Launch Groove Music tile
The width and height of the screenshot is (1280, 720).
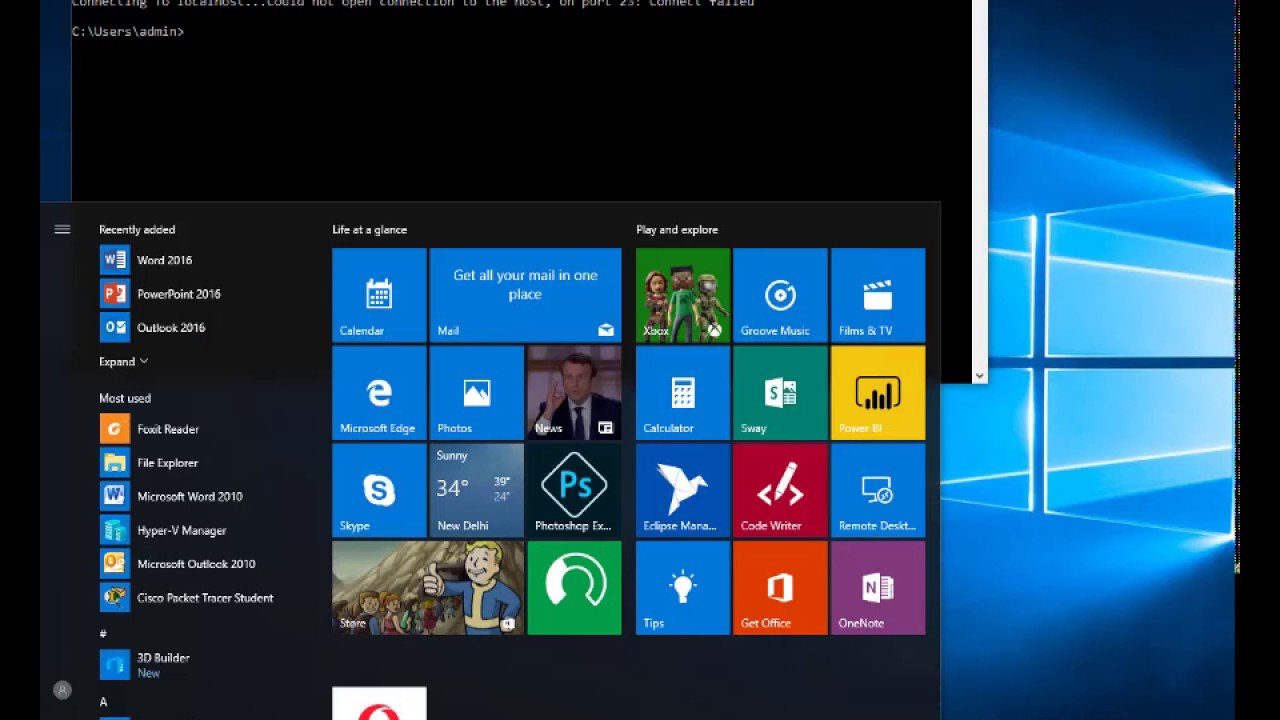pos(780,295)
